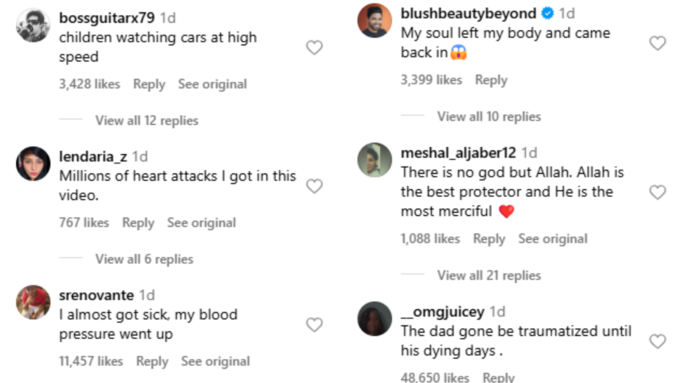
Task: Reply to bossguitarx79's comment
Action: pos(149,84)
